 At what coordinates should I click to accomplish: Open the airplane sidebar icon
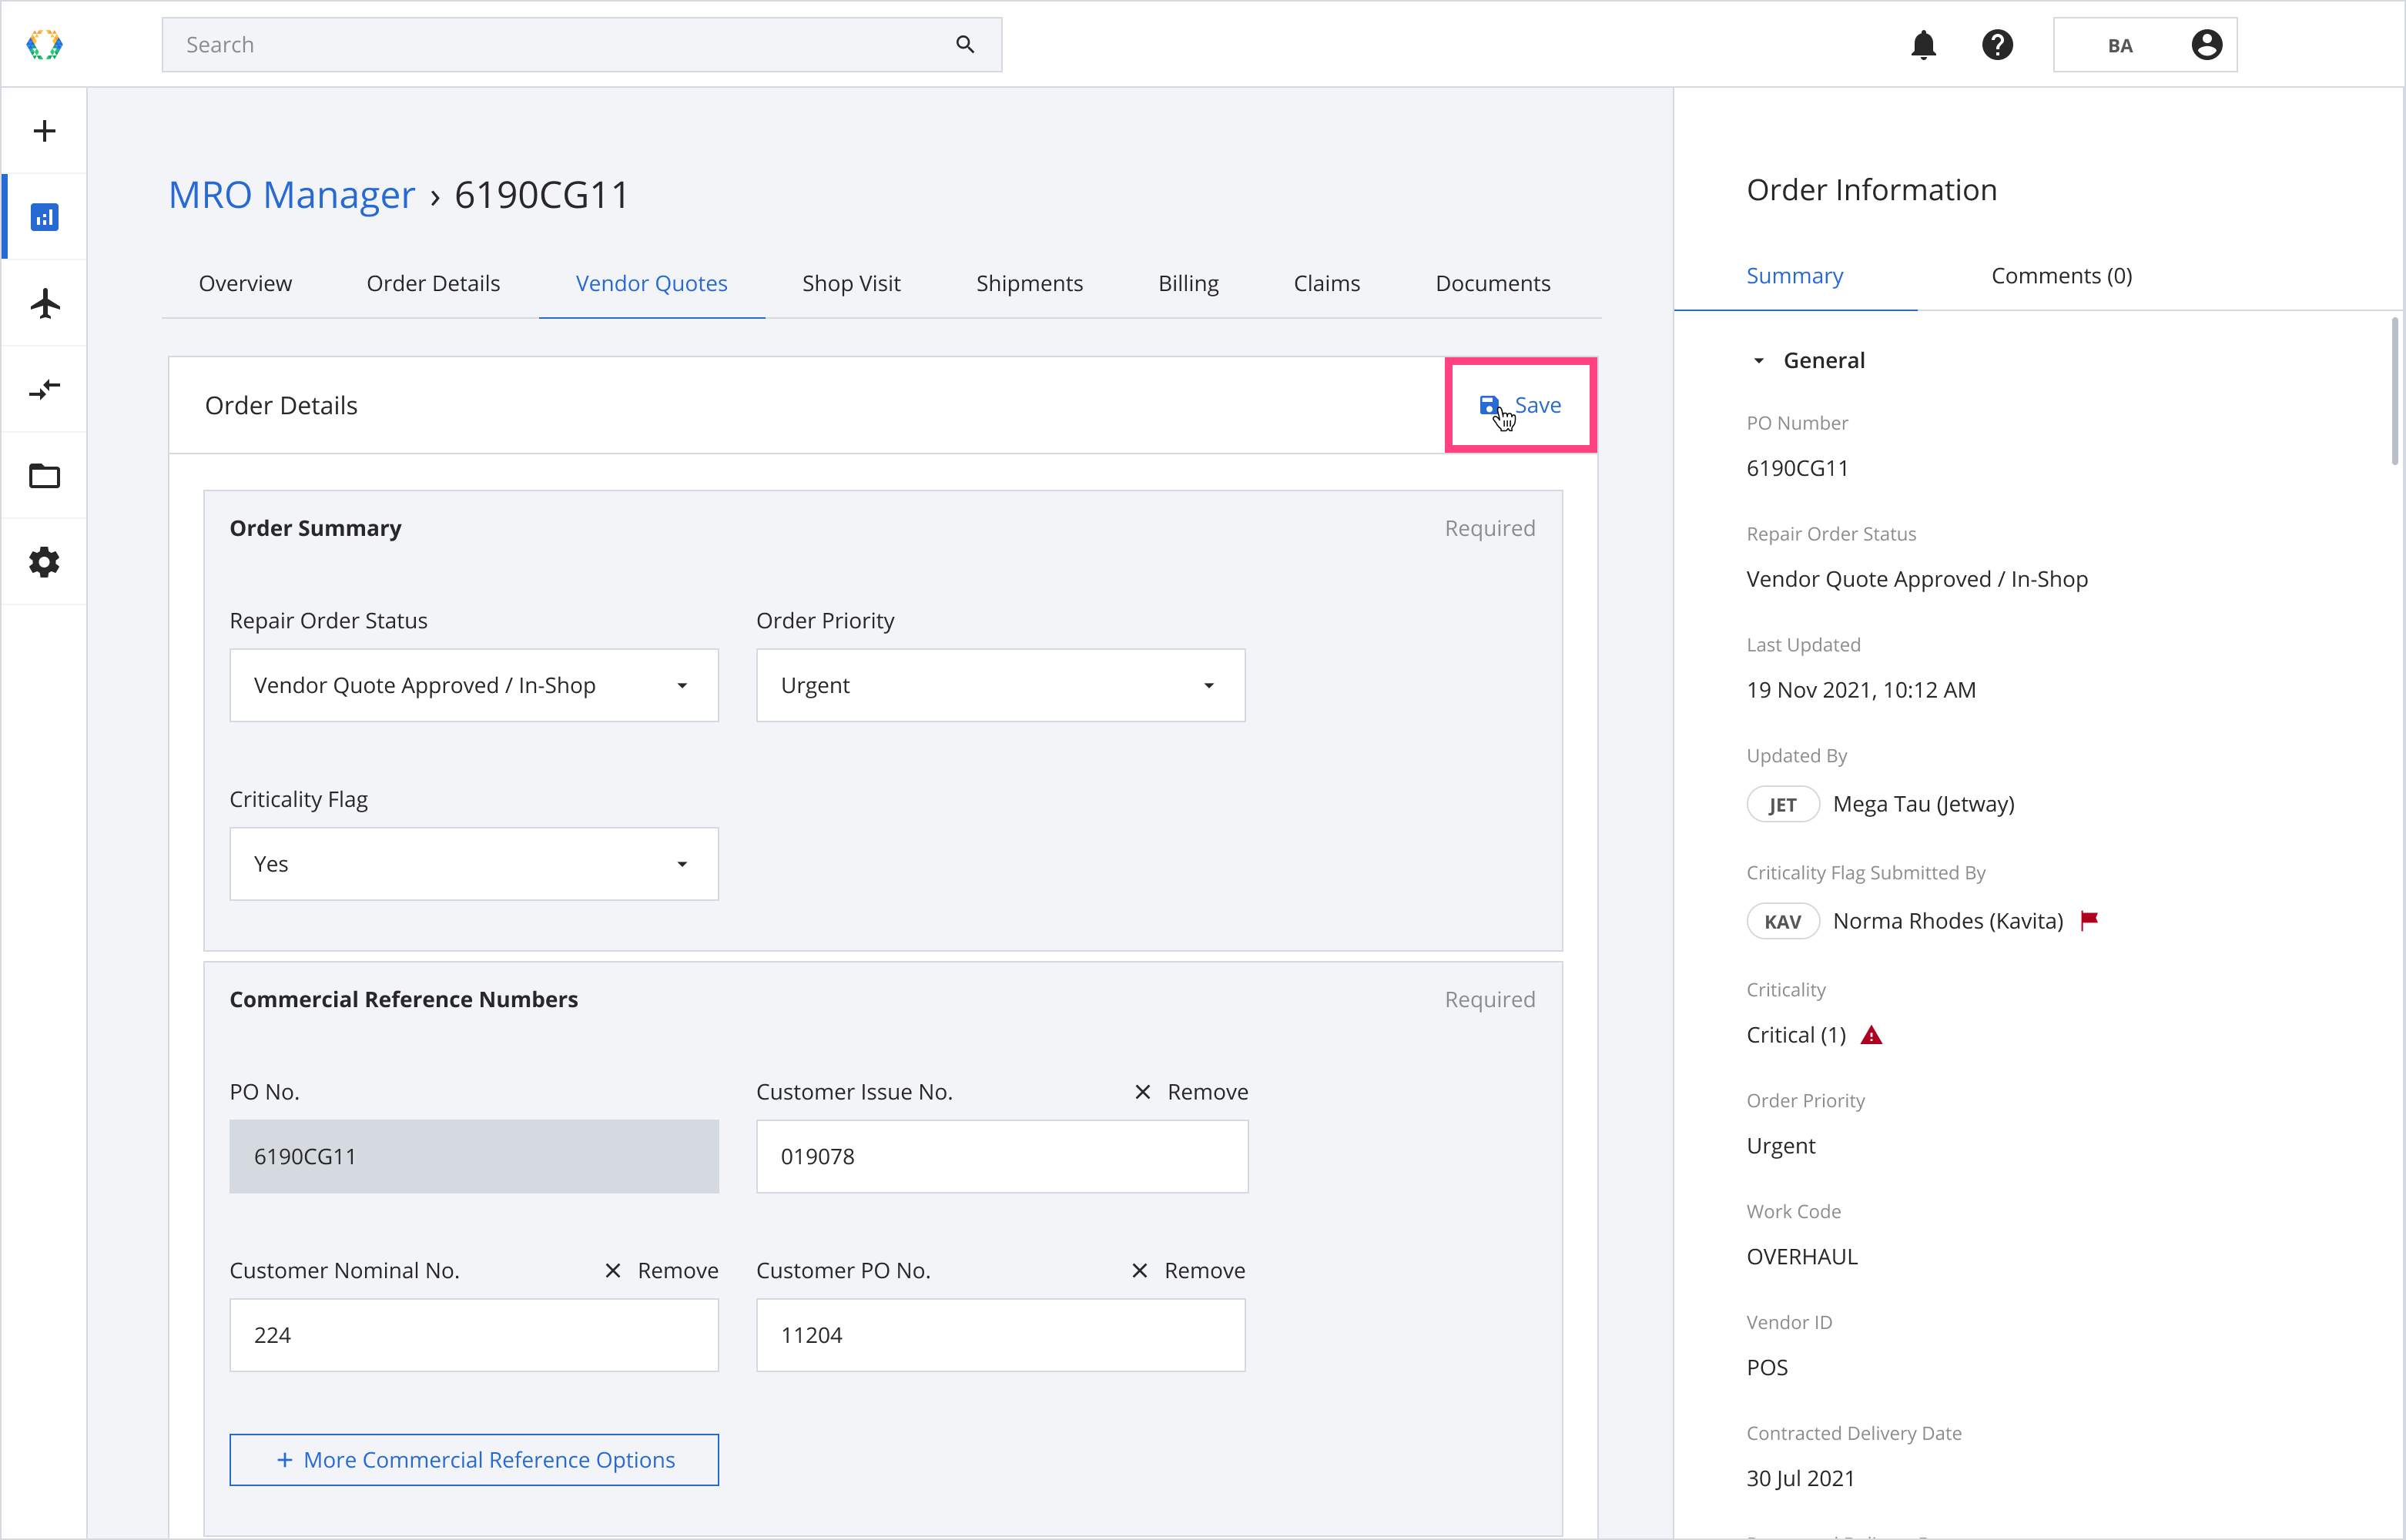pyautogui.click(x=44, y=303)
